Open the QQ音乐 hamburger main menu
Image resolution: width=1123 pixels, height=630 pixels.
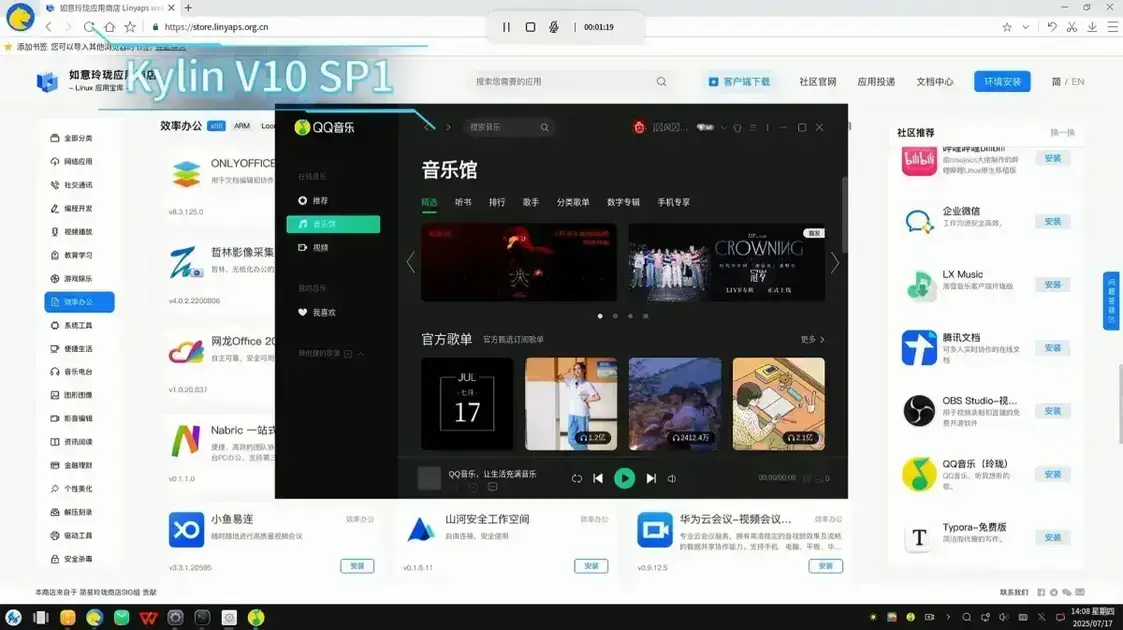point(753,127)
